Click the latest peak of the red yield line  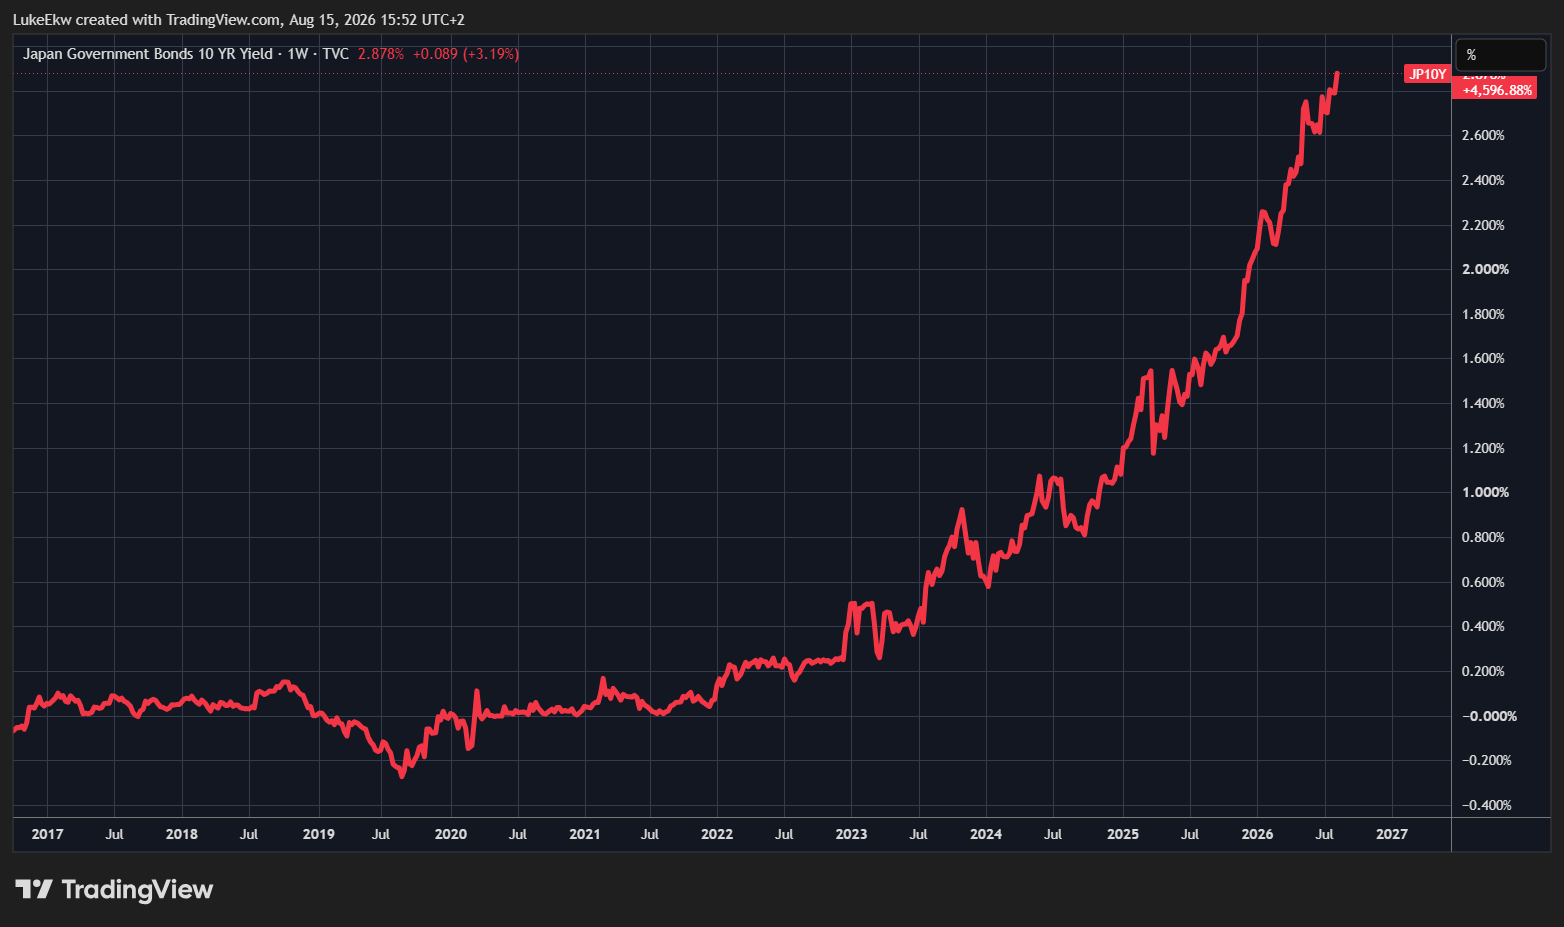click(1337, 74)
